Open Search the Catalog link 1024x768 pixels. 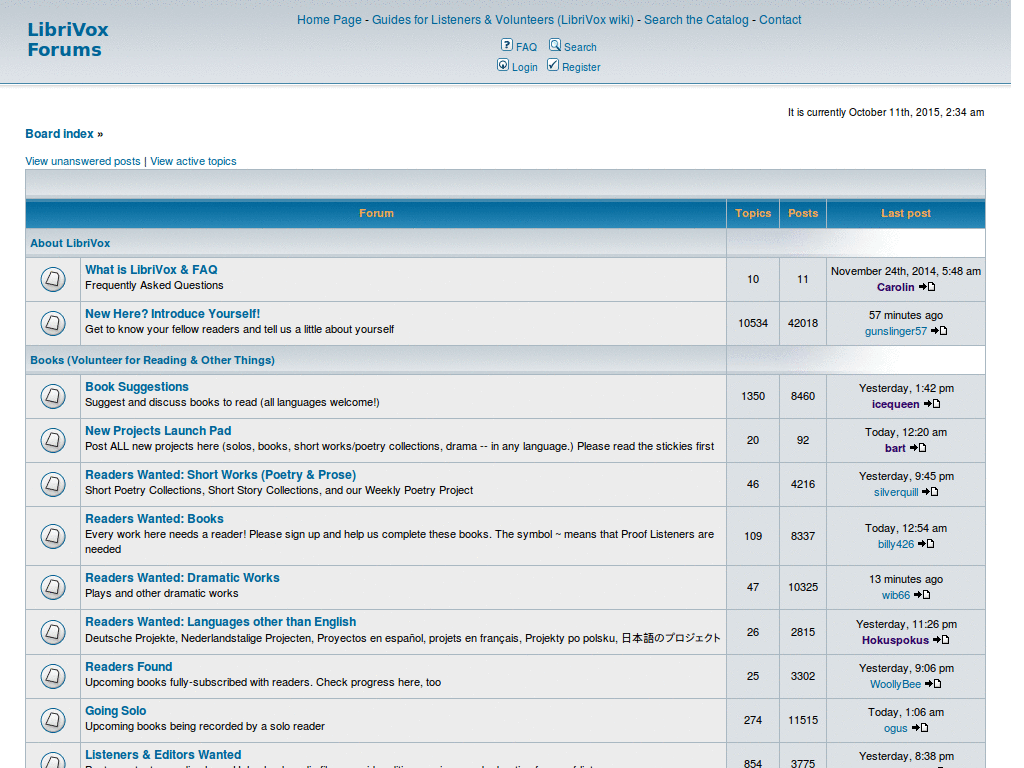tap(696, 20)
